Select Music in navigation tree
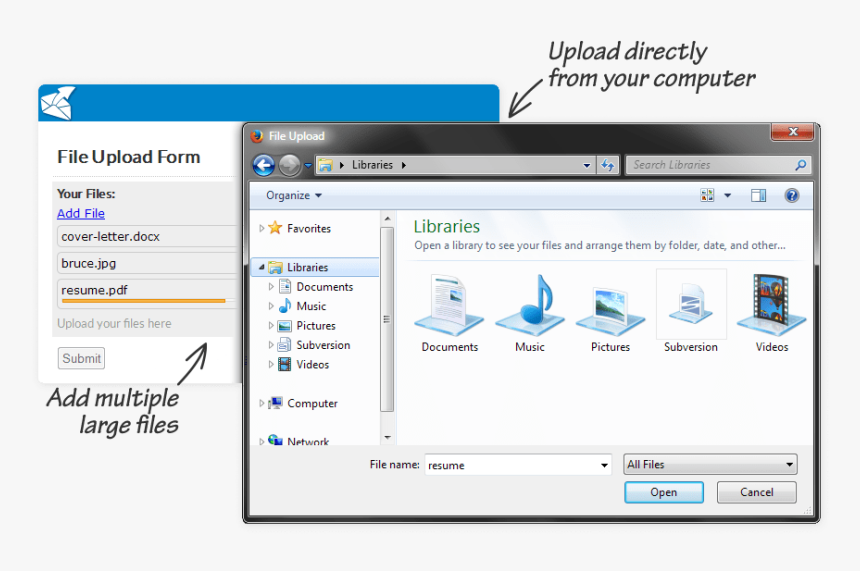Image resolution: width=860 pixels, height=571 pixels. [x=311, y=306]
